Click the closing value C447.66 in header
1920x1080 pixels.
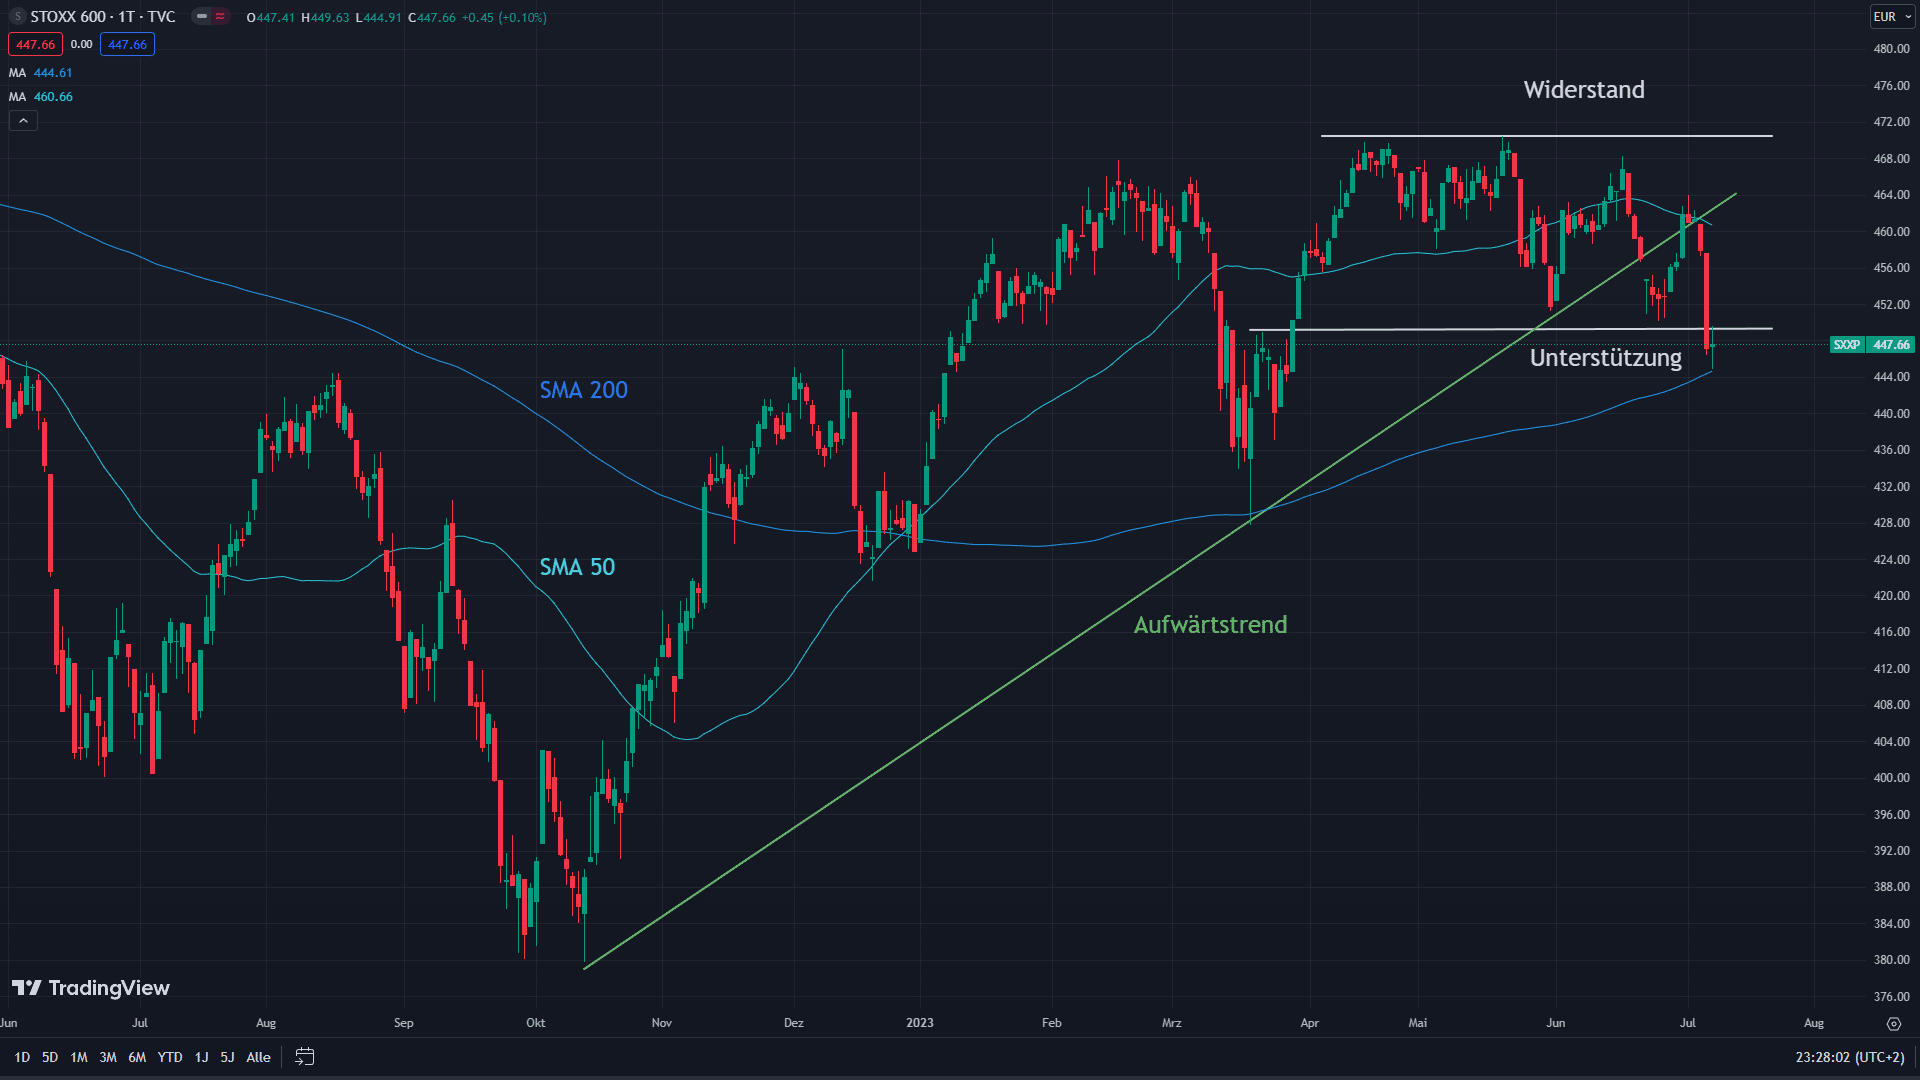(432, 18)
